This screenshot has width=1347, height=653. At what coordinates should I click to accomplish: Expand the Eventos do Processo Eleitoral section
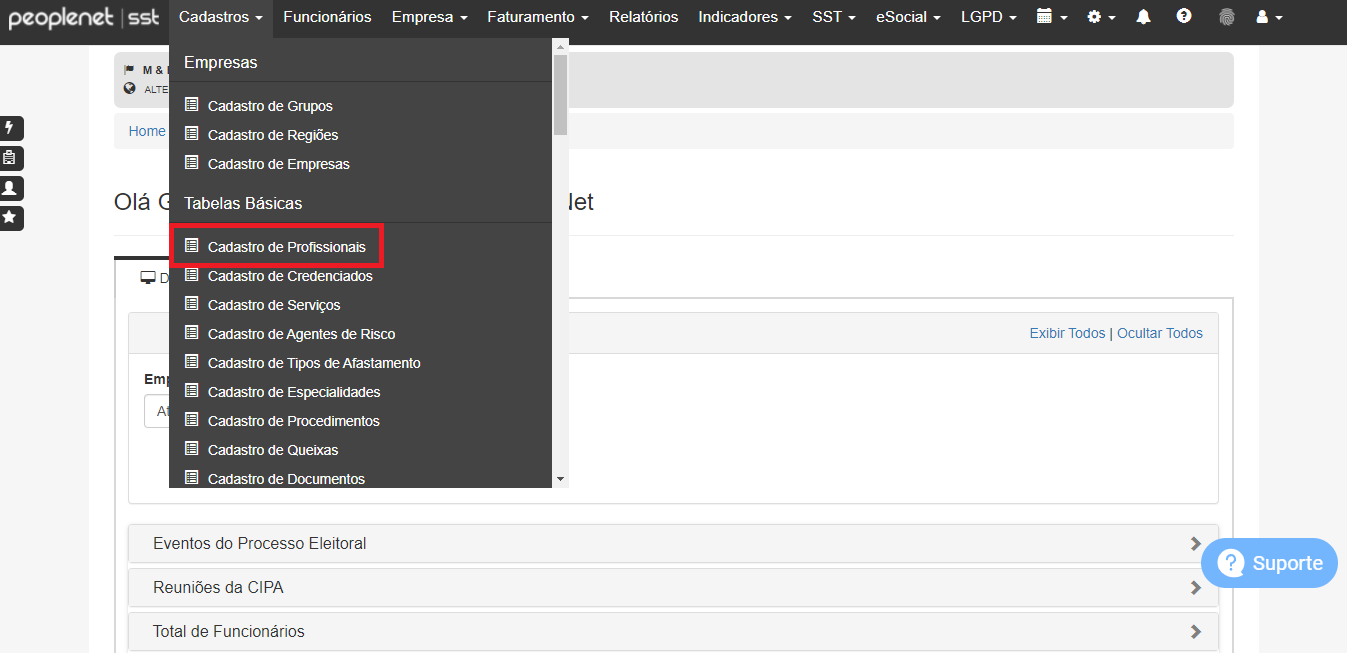coord(672,543)
